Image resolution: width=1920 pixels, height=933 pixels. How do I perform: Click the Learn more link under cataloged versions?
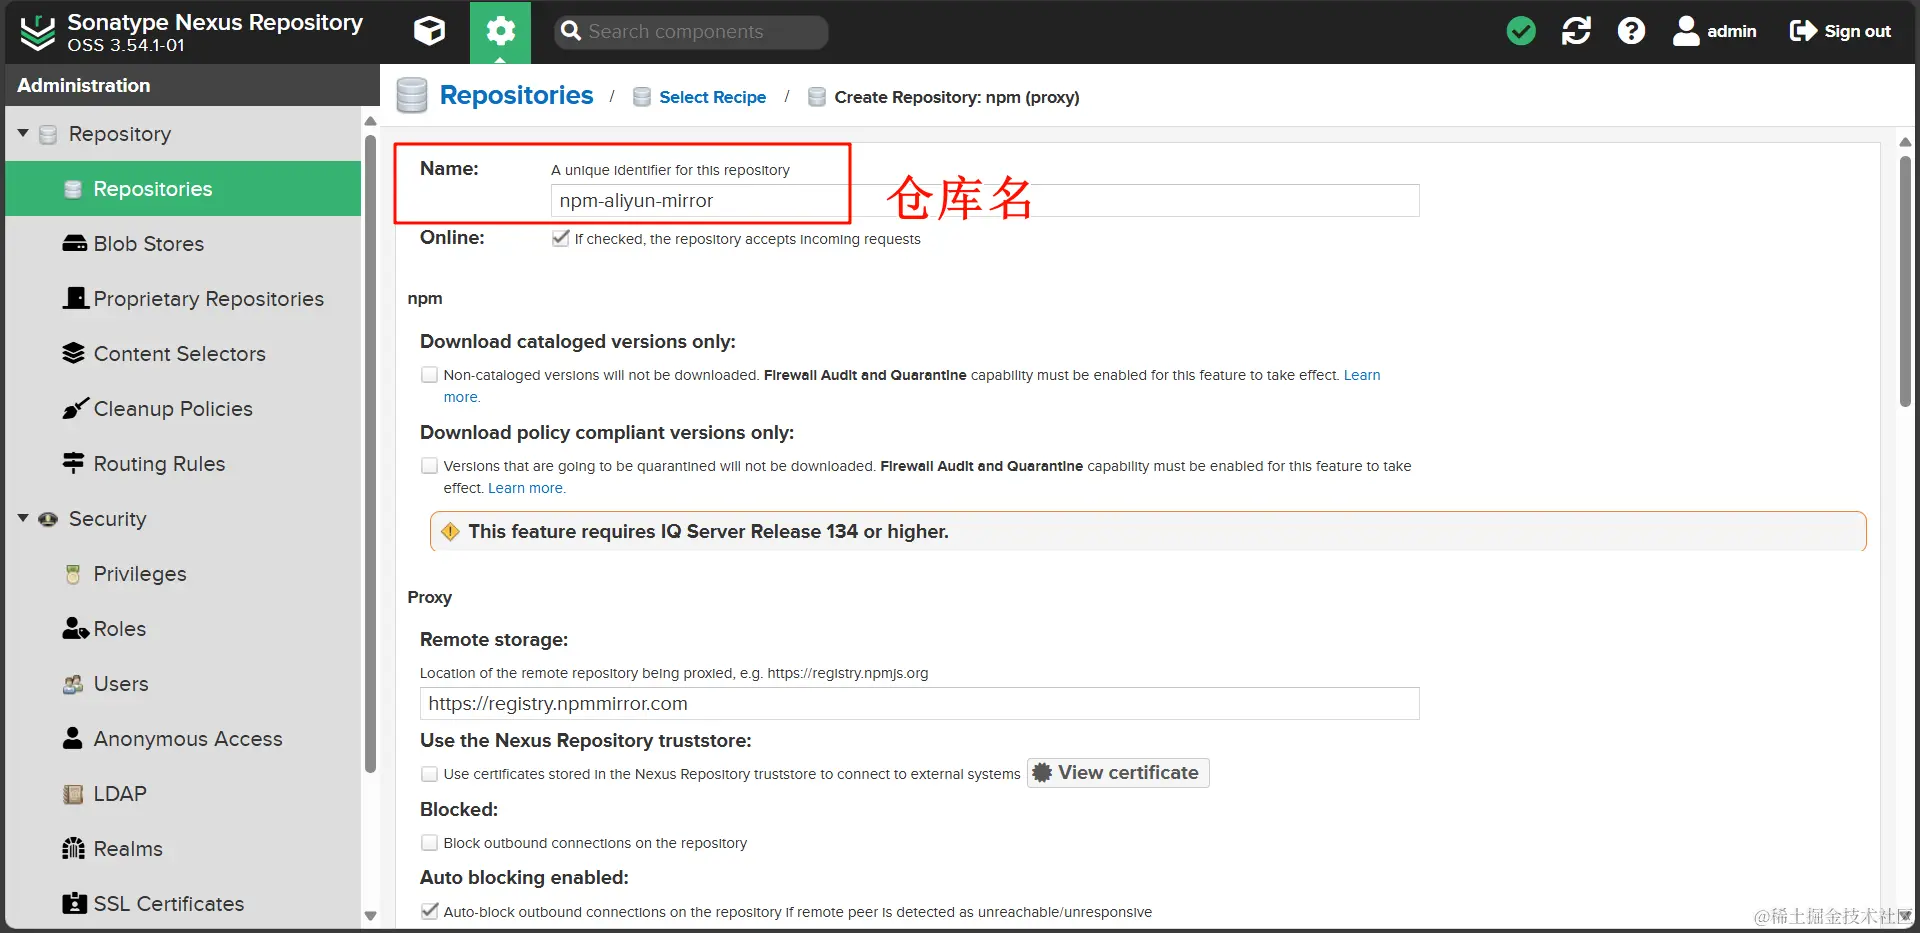1362,375
